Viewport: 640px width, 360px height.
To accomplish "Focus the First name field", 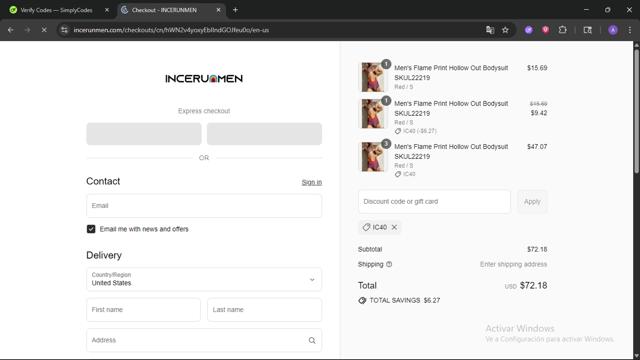I will click(x=143, y=310).
